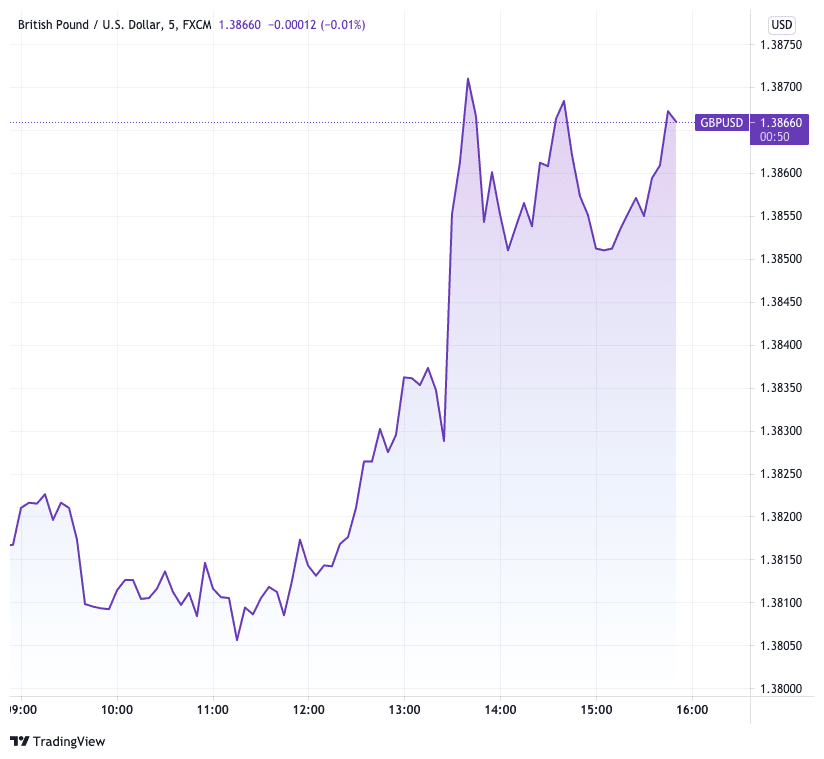Screen dimensions: 824x759
Task: Click the 1.38250 price axis label
Action: pos(781,474)
